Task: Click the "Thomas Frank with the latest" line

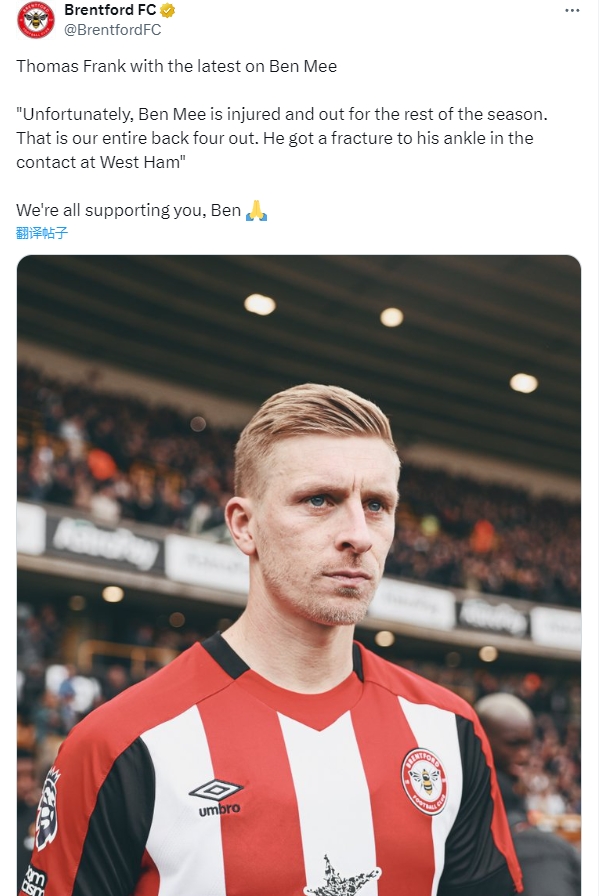Action: [x=176, y=67]
